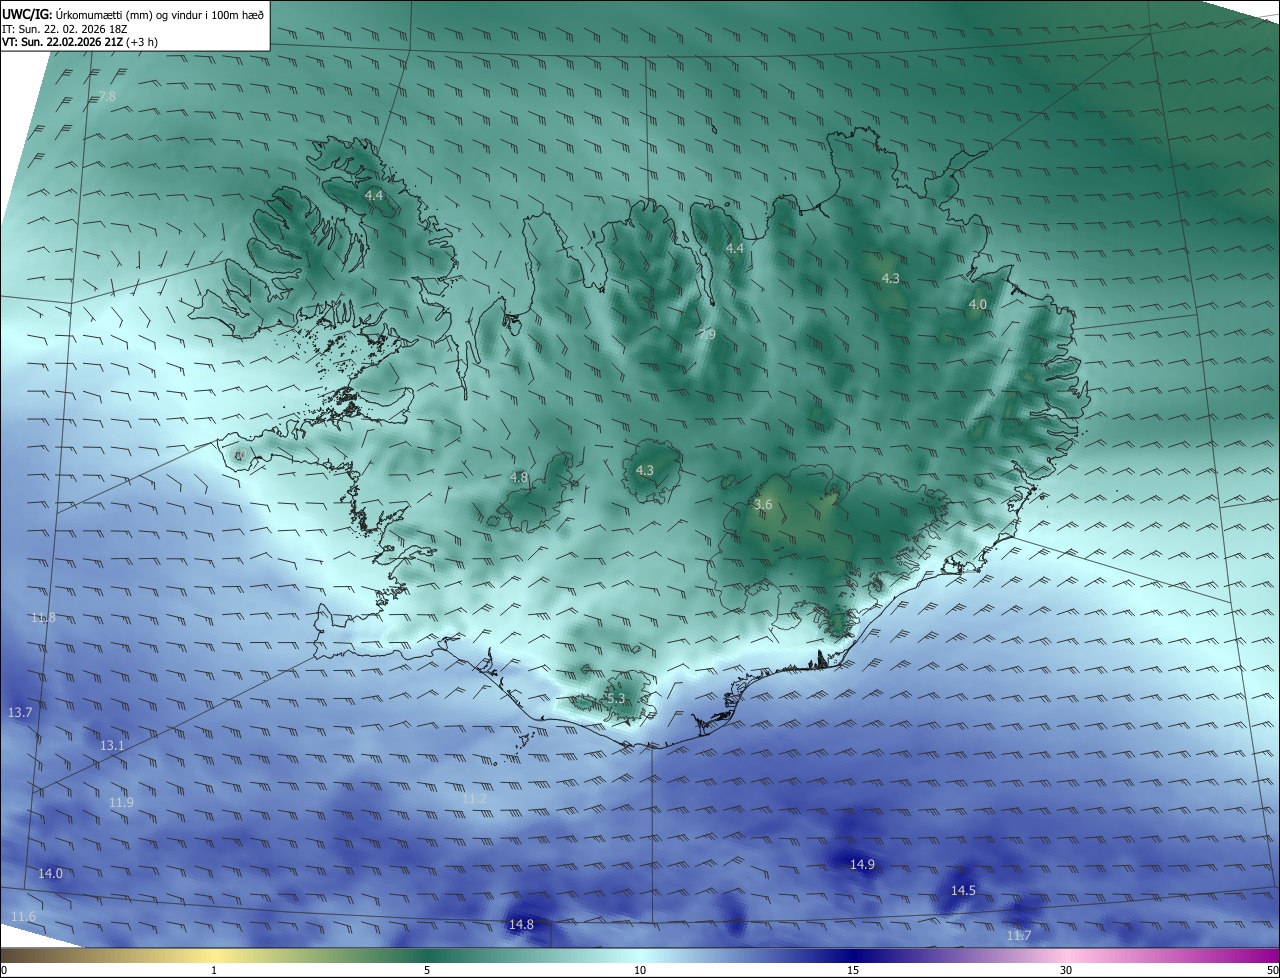Click the 5 tick on the color scale
The image size is (1280, 978).
click(427, 970)
